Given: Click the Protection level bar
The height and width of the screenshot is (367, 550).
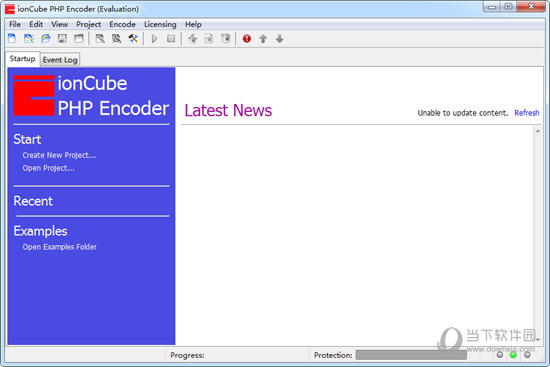Looking at the screenshot, I should click(411, 355).
